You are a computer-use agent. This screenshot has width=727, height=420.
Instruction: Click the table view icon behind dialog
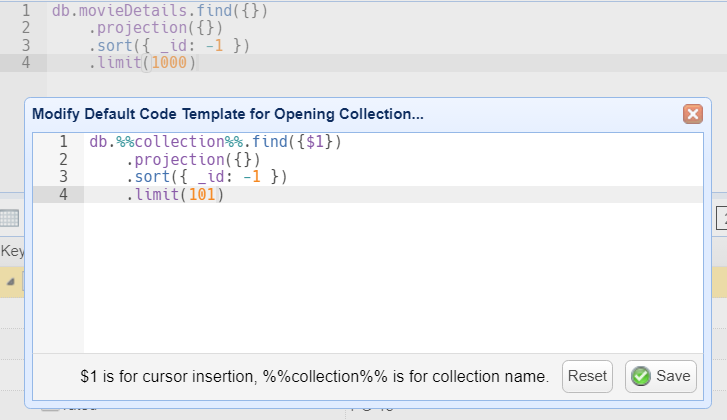click(x=10, y=218)
